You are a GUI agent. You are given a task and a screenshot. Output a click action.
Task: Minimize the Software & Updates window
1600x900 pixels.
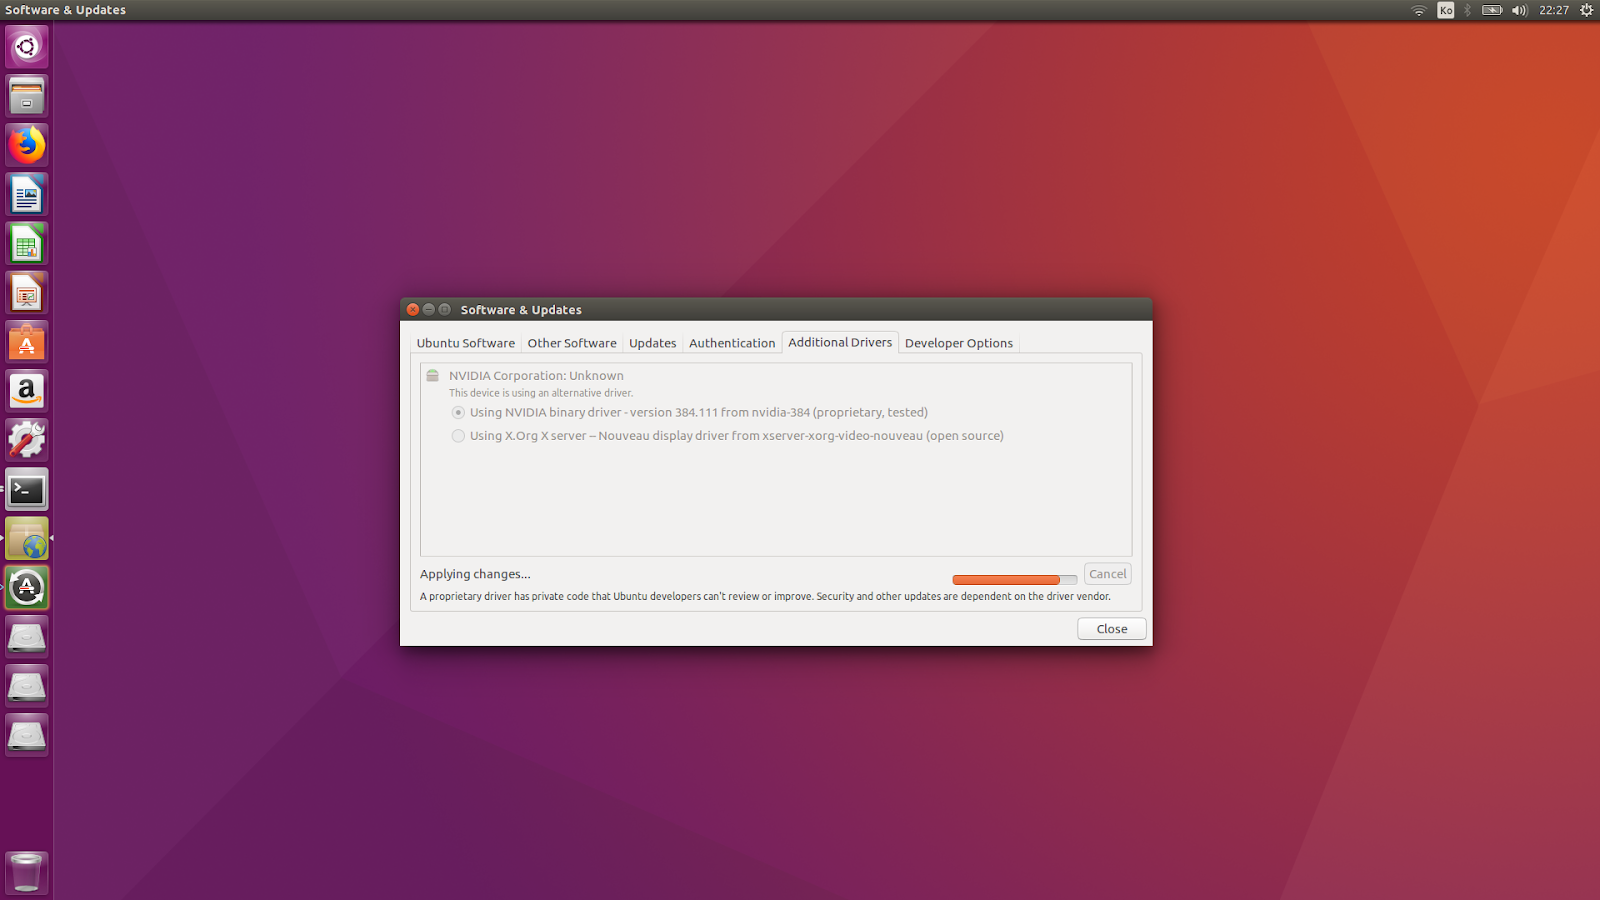tap(429, 310)
